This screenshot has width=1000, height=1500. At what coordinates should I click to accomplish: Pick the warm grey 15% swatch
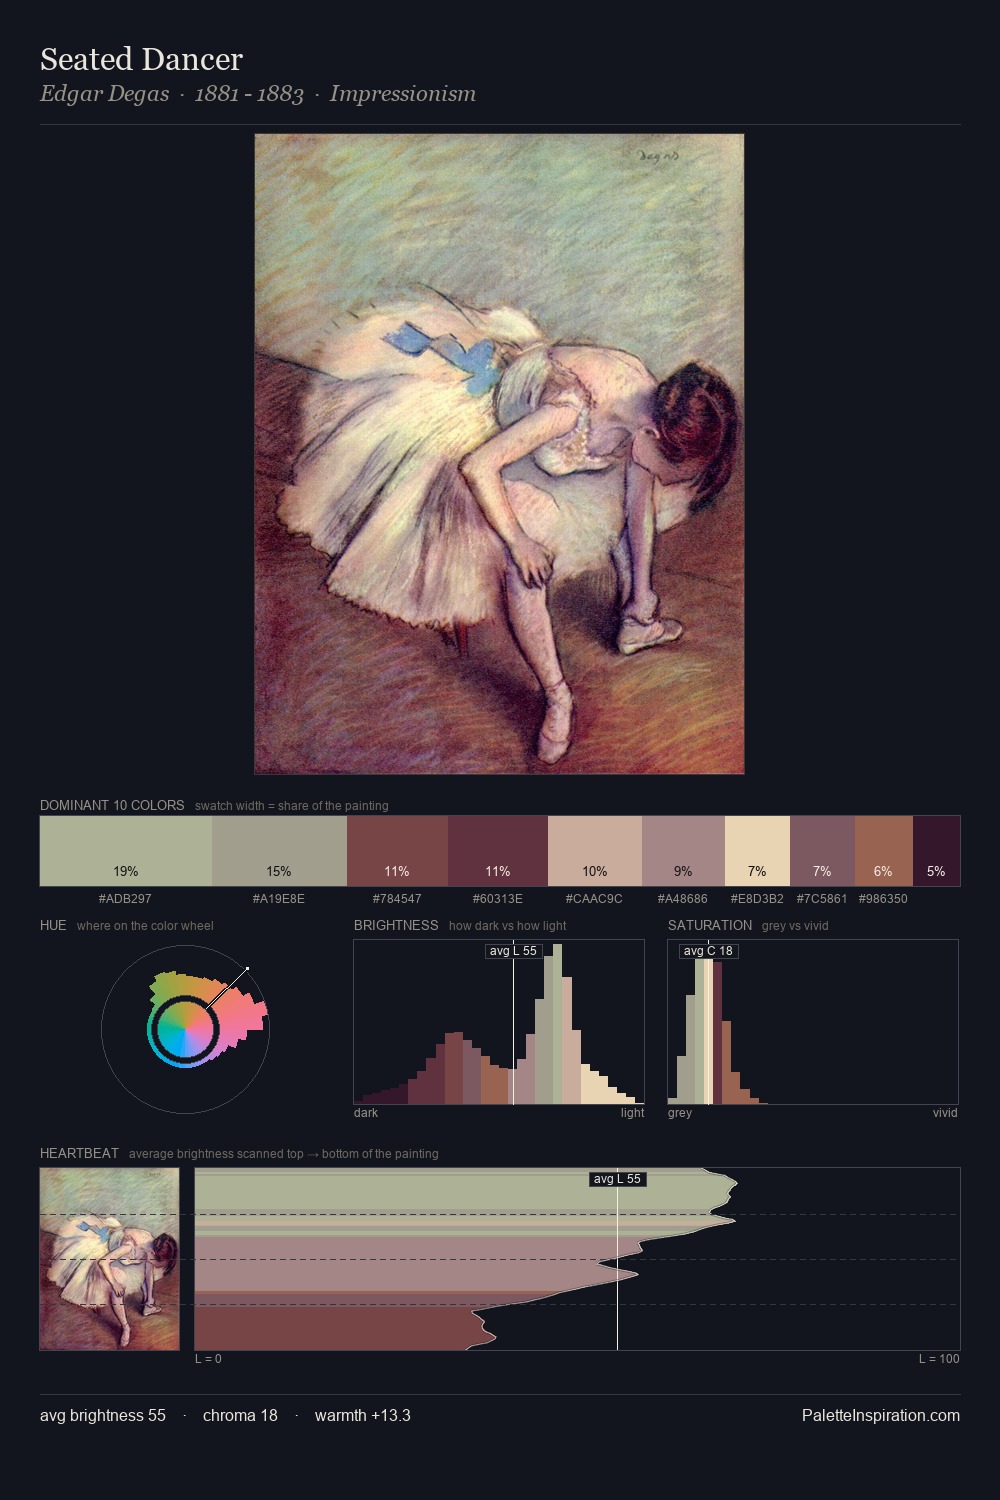pyautogui.click(x=279, y=851)
